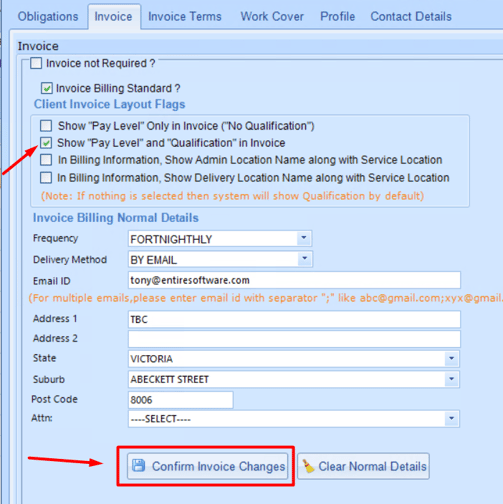Screen dimensions: 503x504
Task: Click the broom icon beside Clear Normal Details
Action: [309, 466]
